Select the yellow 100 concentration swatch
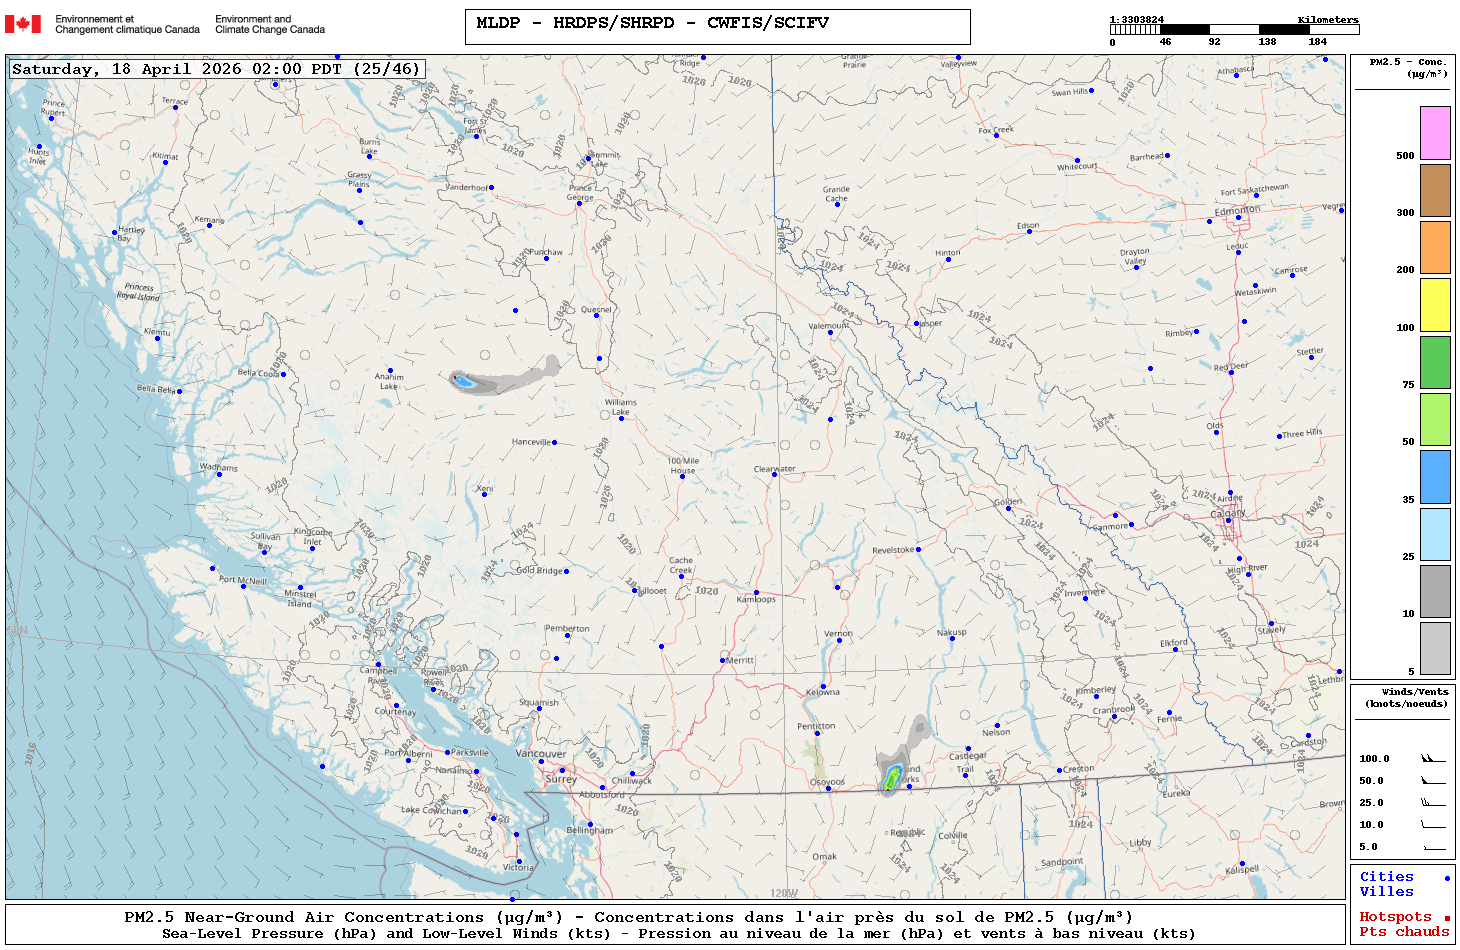The image size is (1460, 950). (x=1435, y=305)
